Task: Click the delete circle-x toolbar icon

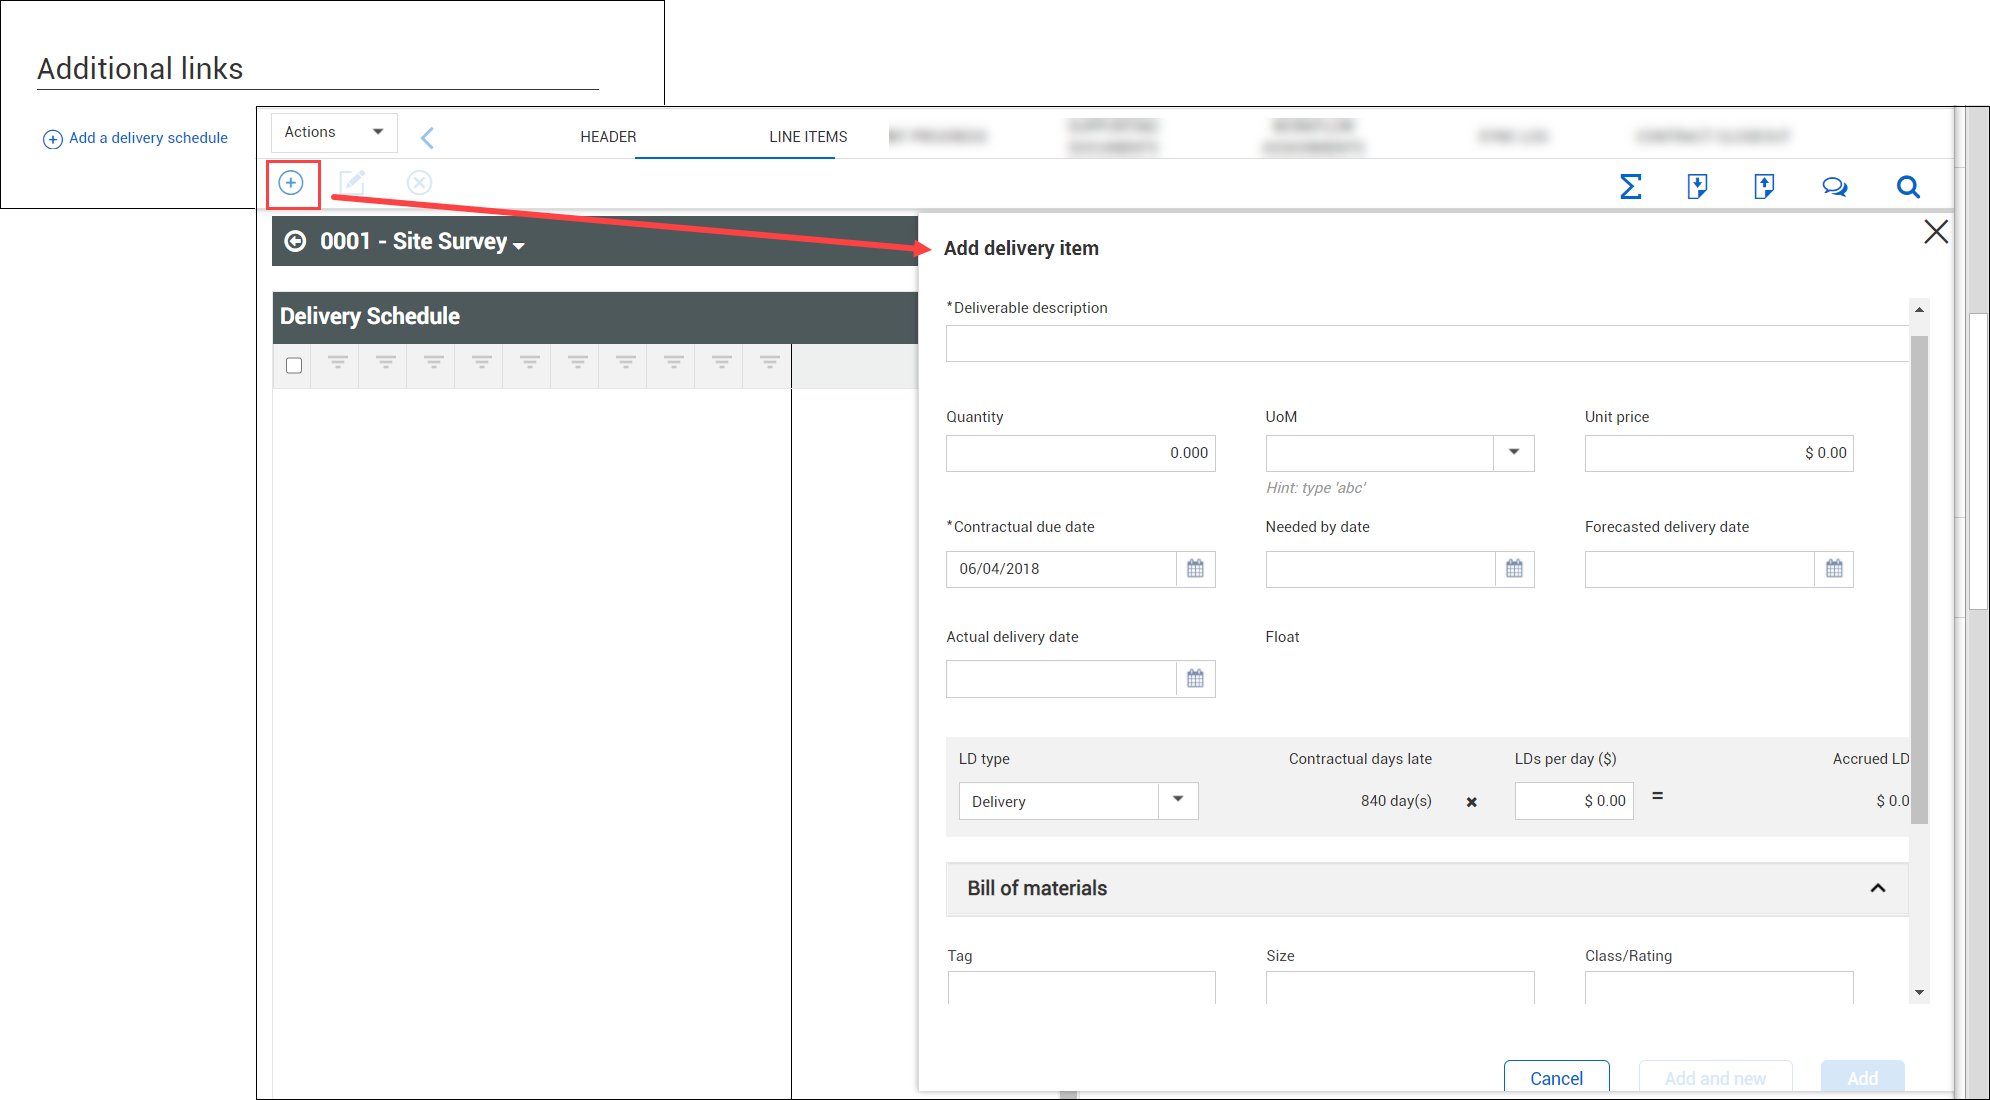Action: 419,183
